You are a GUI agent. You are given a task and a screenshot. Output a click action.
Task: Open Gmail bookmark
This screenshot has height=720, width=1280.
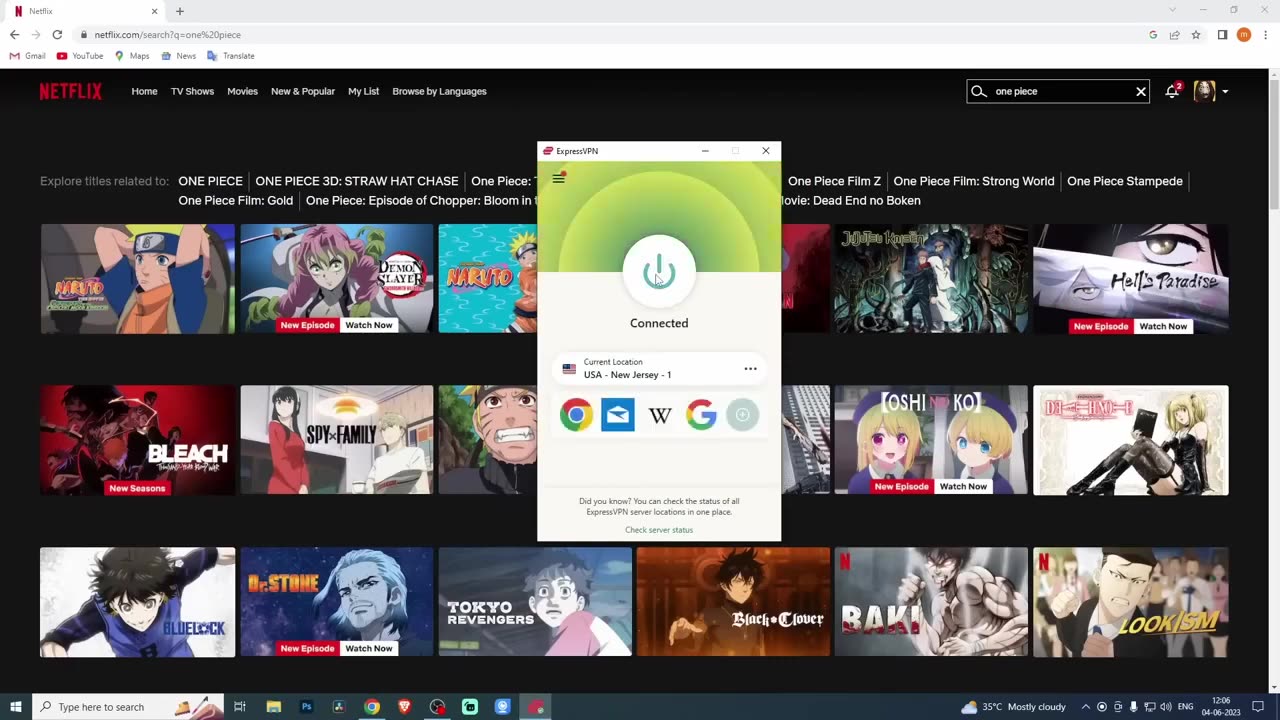[x=28, y=56]
